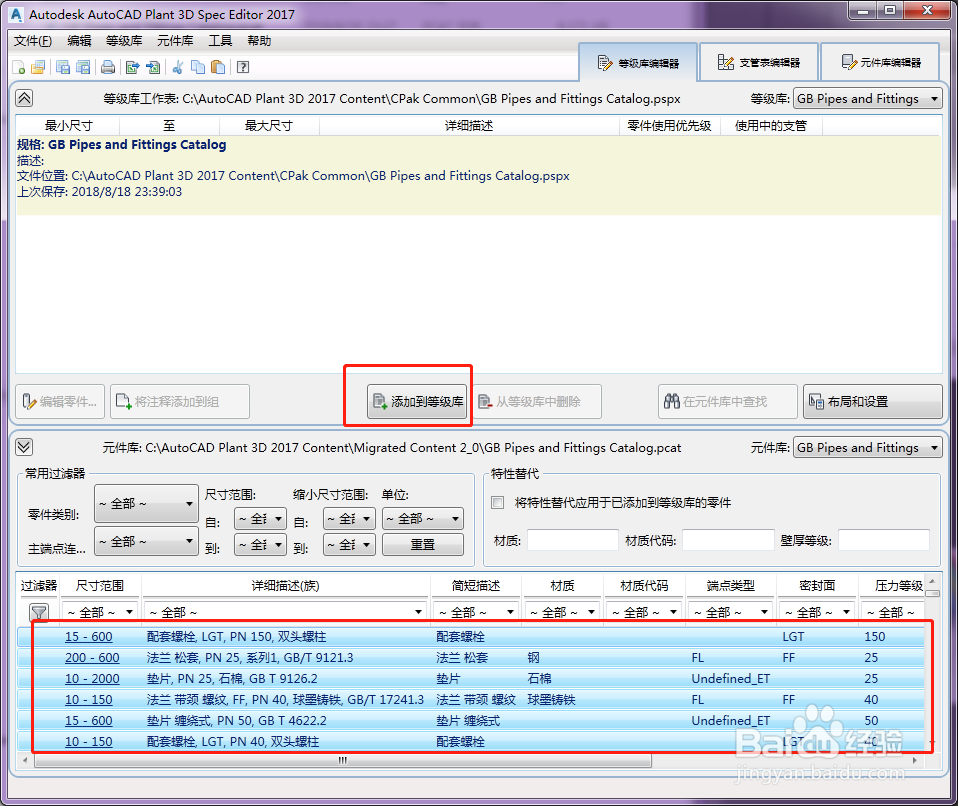The width and height of the screenshot is (958, 806).
Task: Open the 零件类别 dropdown
Action: pos(146,504)
